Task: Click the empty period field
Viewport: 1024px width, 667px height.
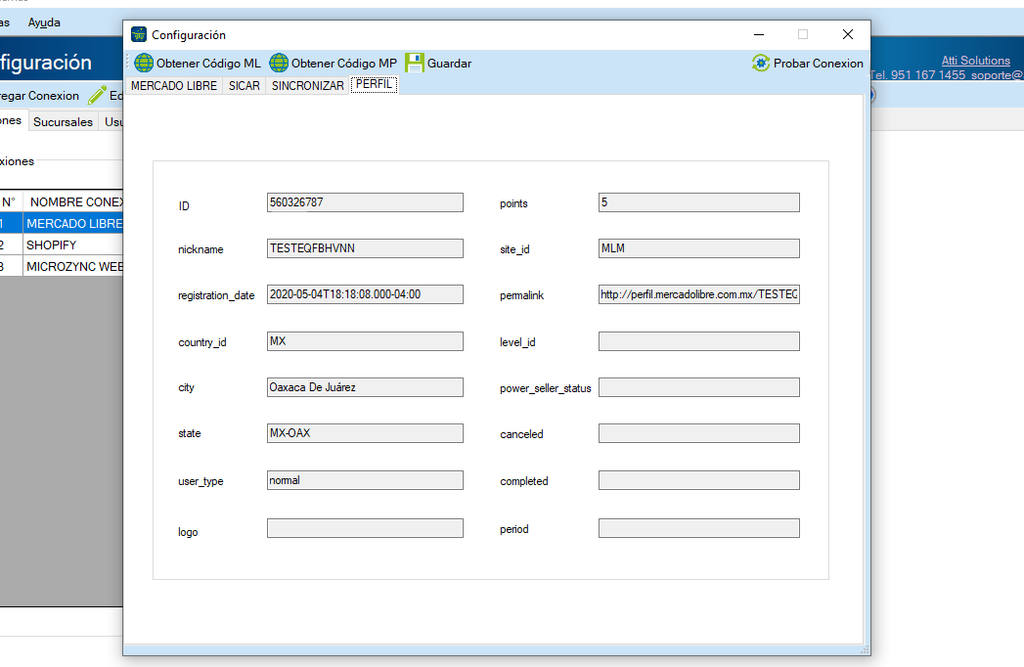Action: click(699, 528)
